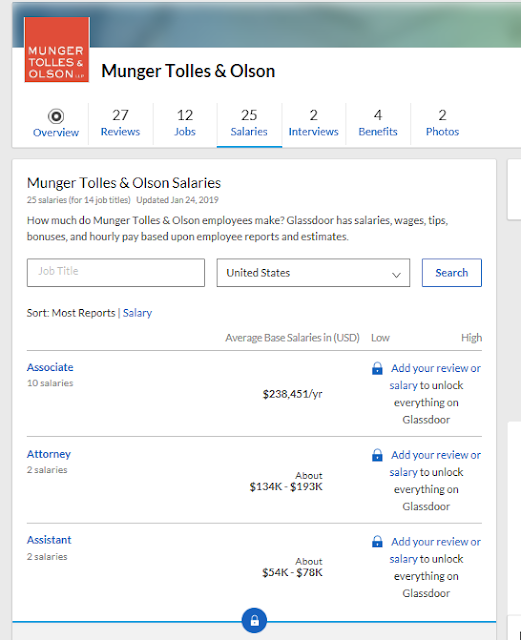521x640 pixels.
Task: Click the $238,451/yr salary figure
Action: pyautogui.click(x=292, y=394)
